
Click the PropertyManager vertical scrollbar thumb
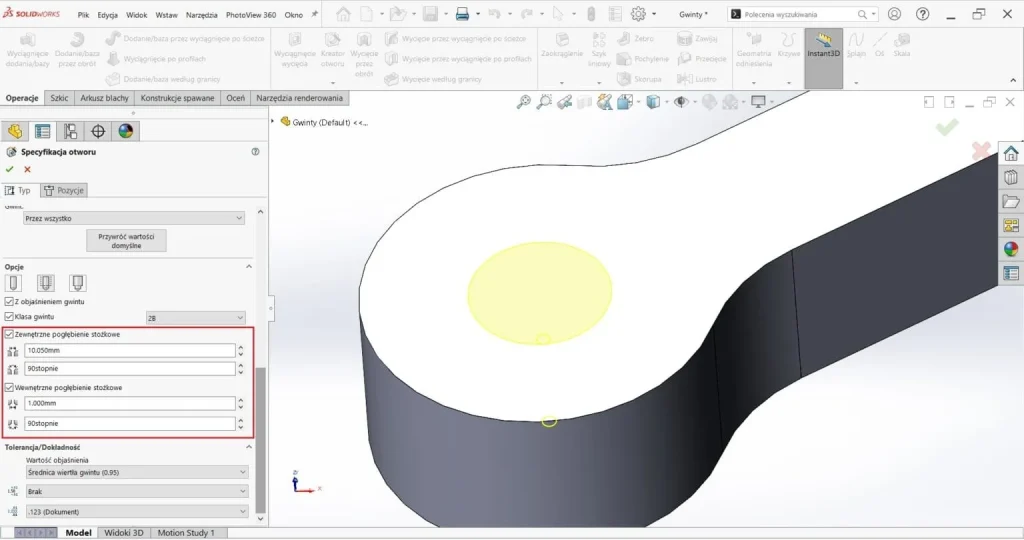261,440
